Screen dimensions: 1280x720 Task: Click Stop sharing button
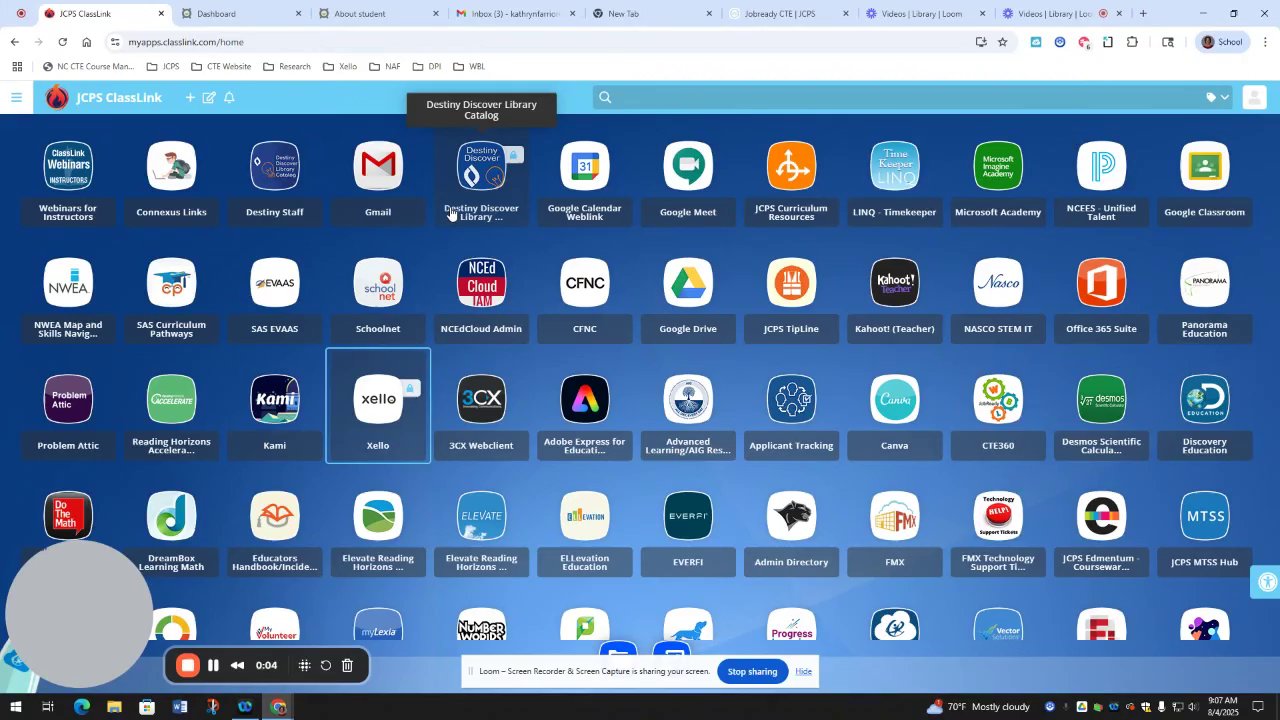(752, 671)
